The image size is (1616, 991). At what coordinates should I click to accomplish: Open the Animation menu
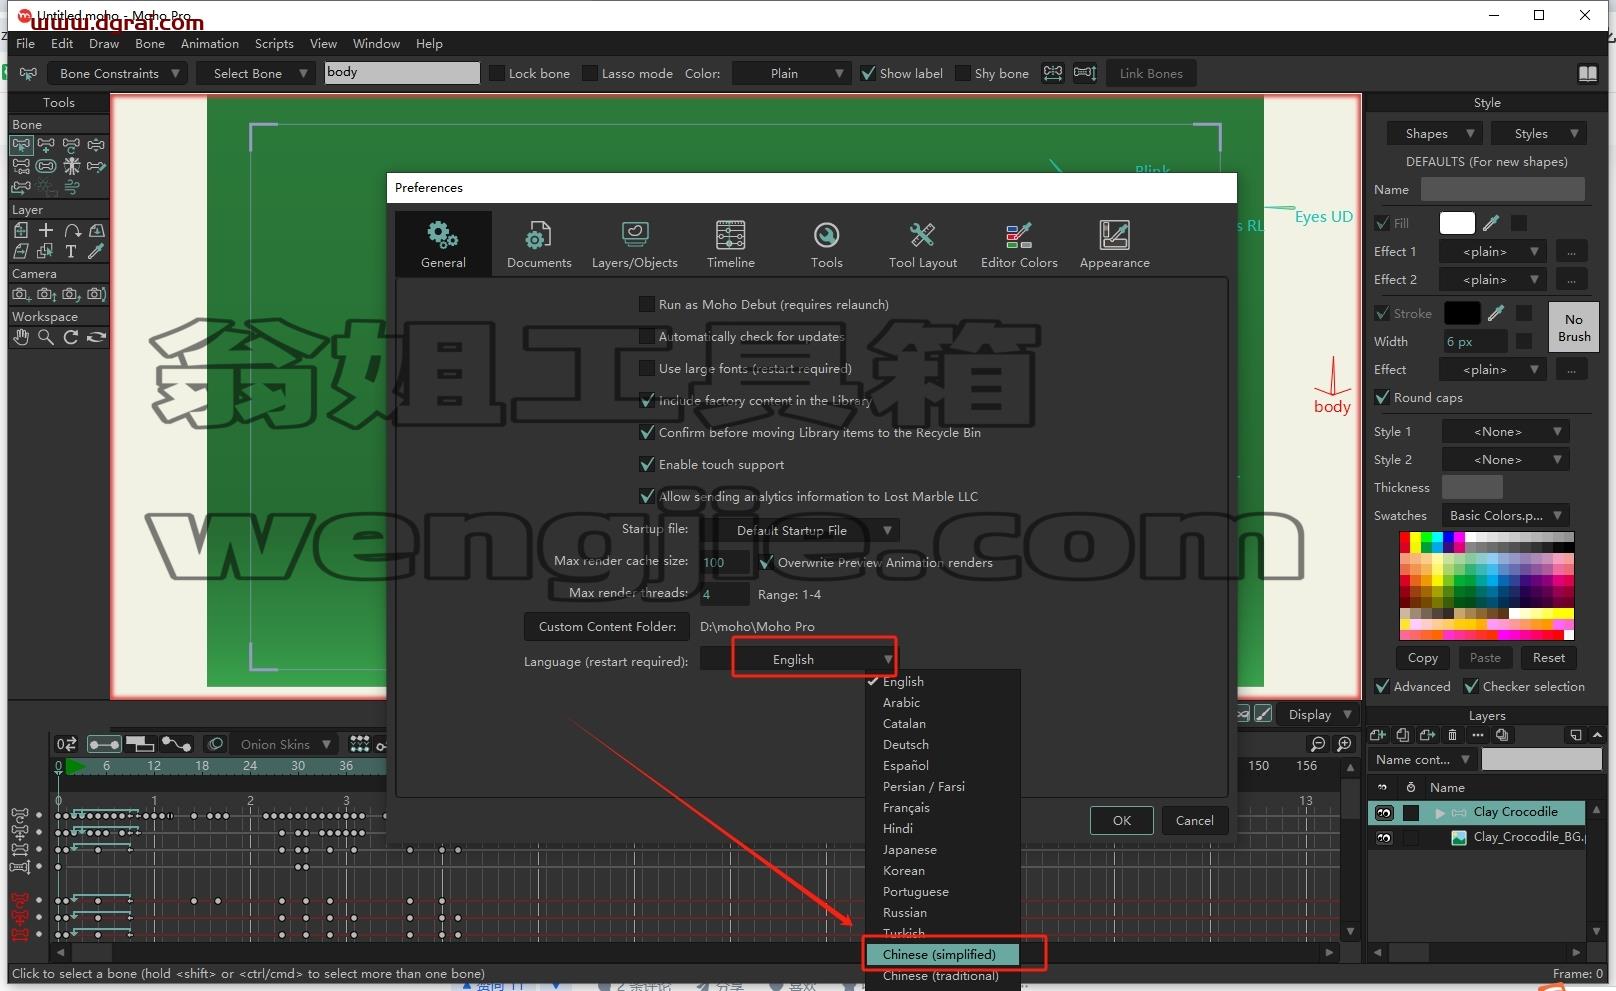tap(210, 44)
